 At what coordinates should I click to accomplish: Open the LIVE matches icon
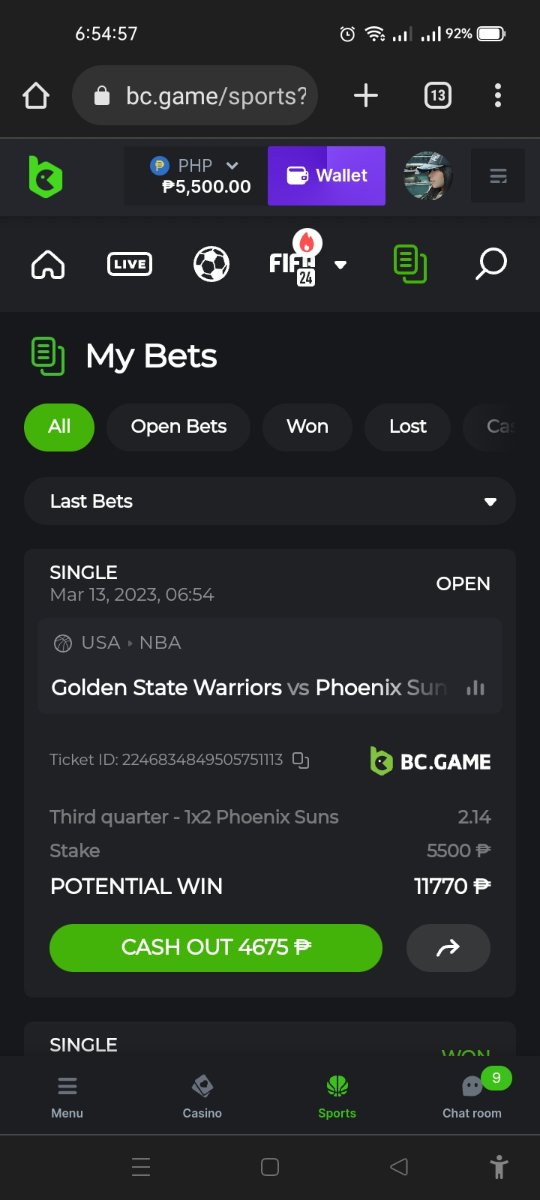(130, 265)
